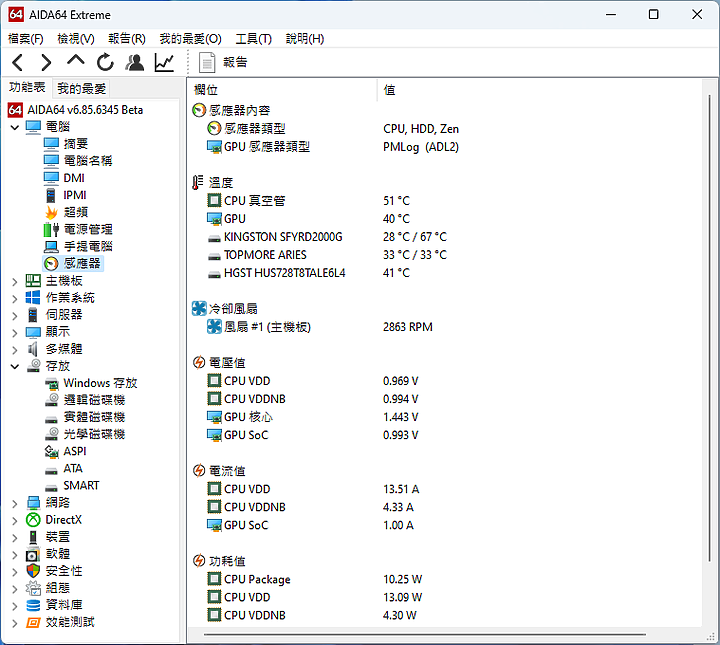Viewport: 720px width, 645px height.
Task: Collapse the 電腦 computer tree node
Action: pos(15,127)
